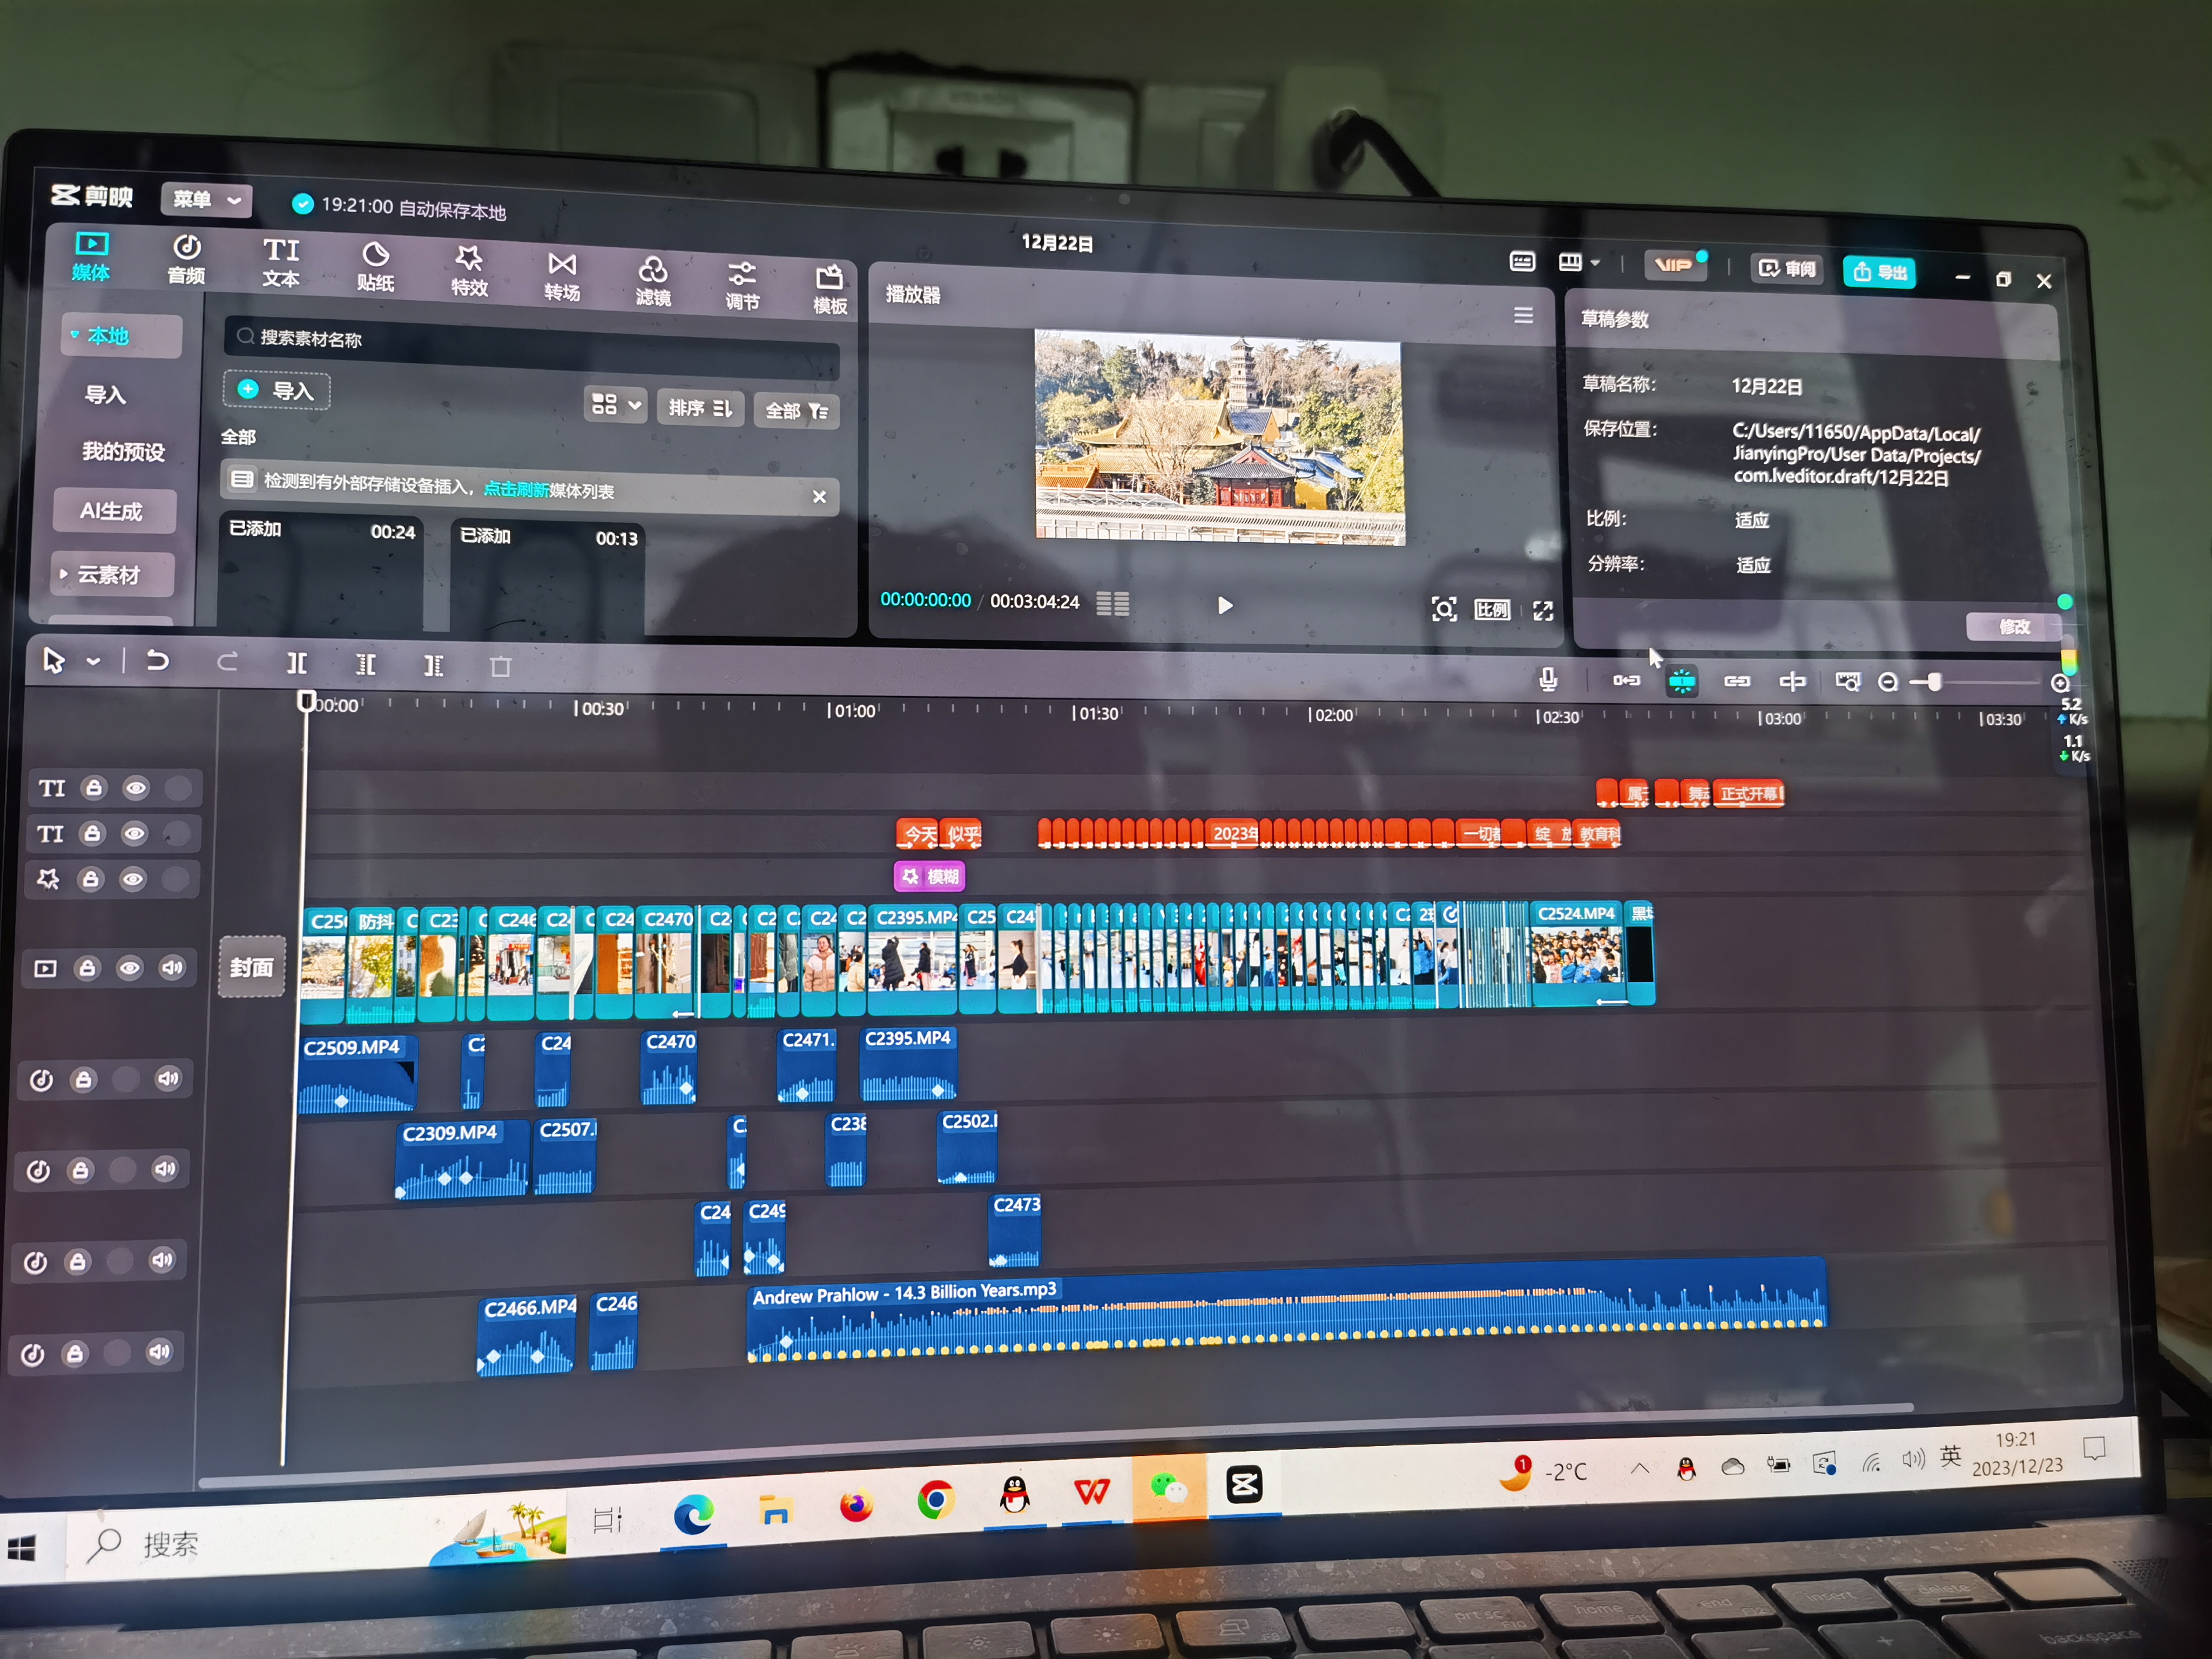Click the fullscreen preview icon

coord(1543,611)
